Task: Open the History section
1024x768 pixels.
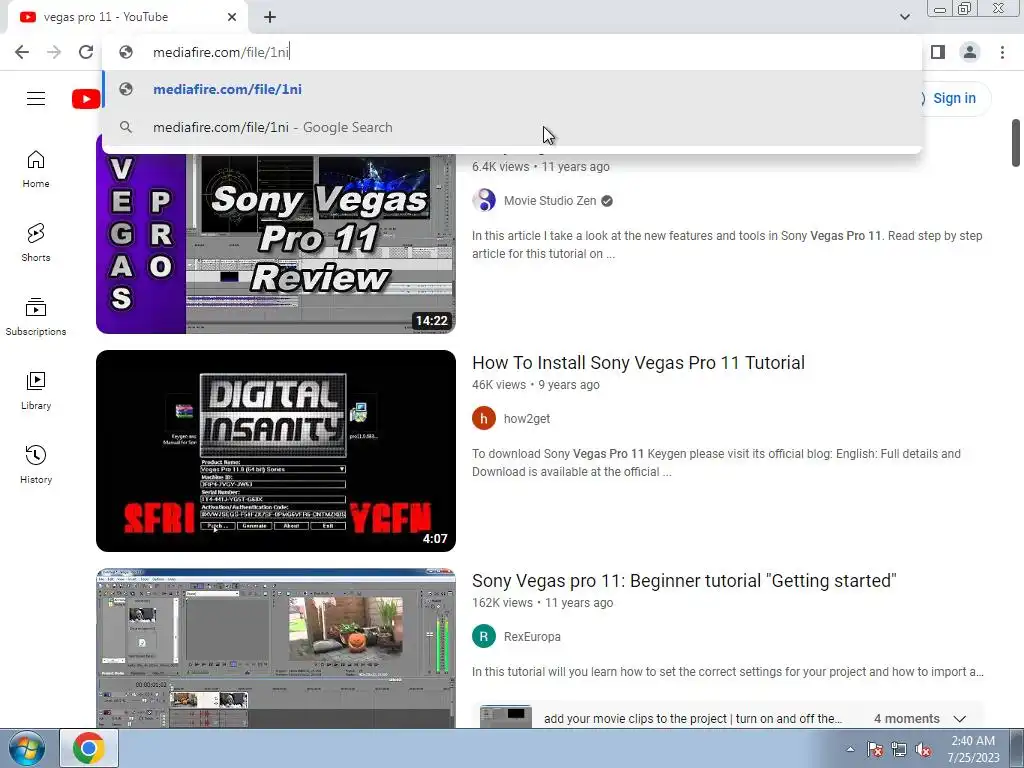Action: point(36,464)
